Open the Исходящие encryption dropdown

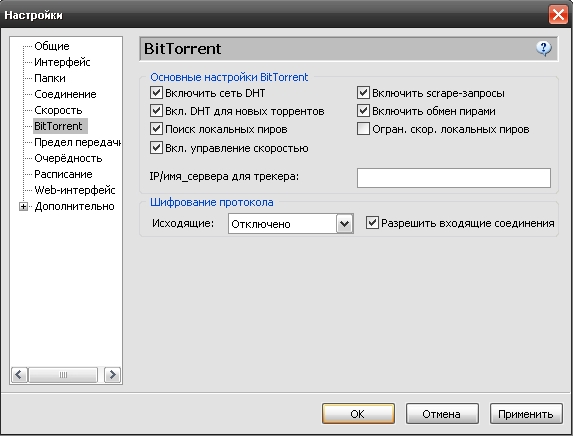pos(345,224)
